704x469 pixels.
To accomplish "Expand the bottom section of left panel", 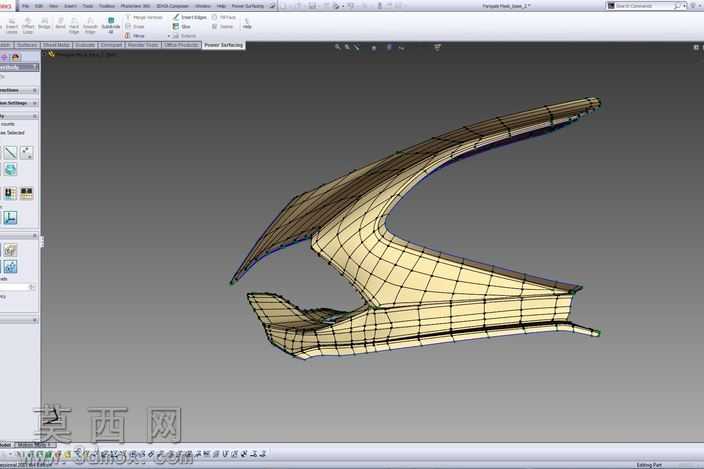I will click(x=35, y=320).
